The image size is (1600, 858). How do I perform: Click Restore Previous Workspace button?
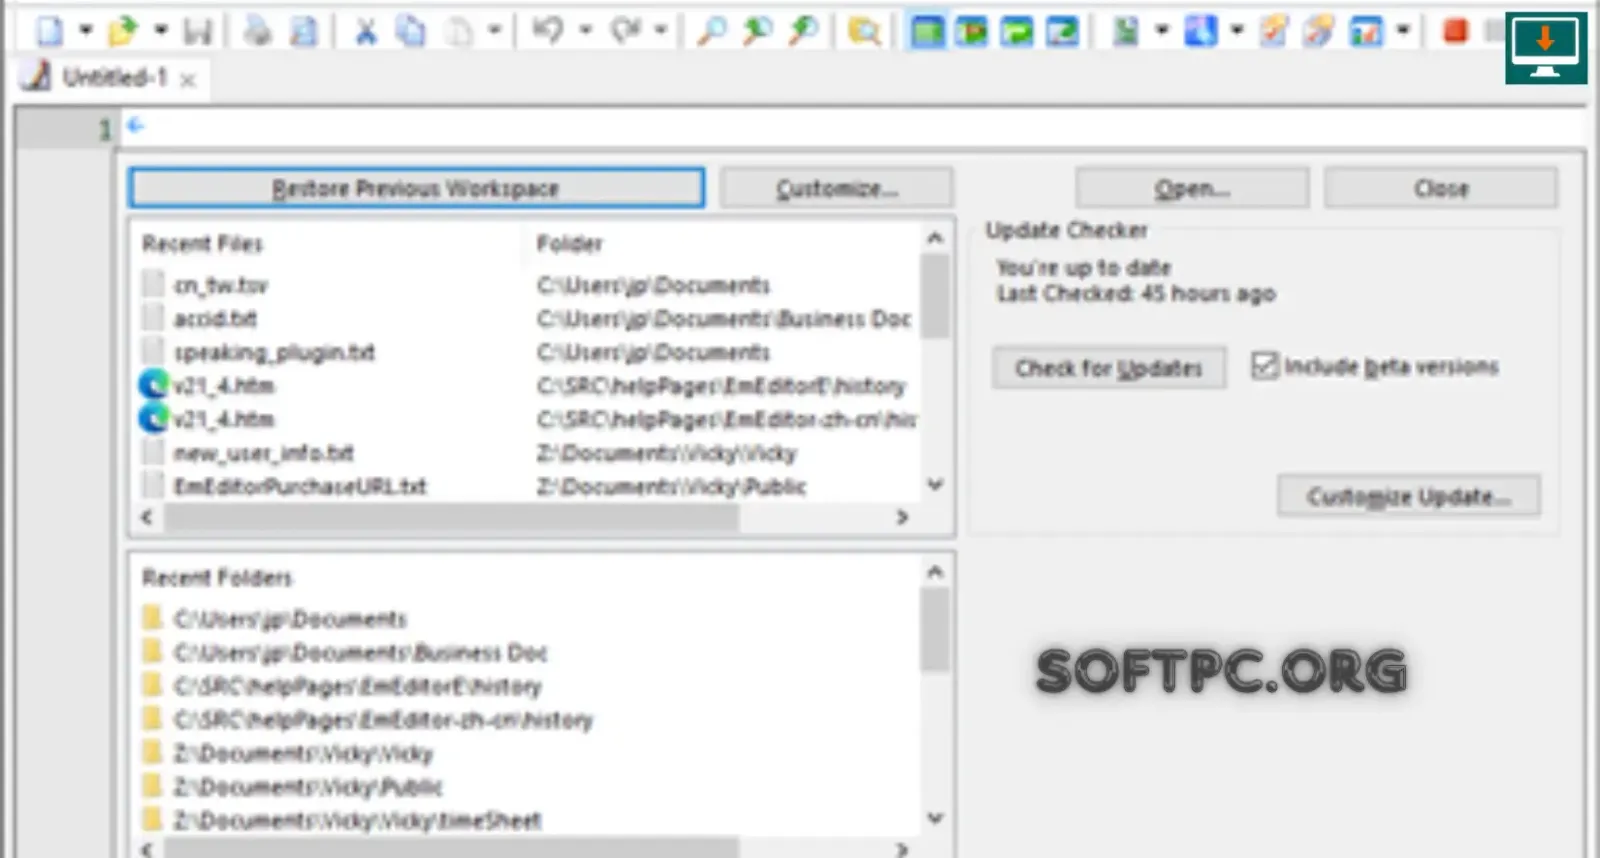pos(416,188)
